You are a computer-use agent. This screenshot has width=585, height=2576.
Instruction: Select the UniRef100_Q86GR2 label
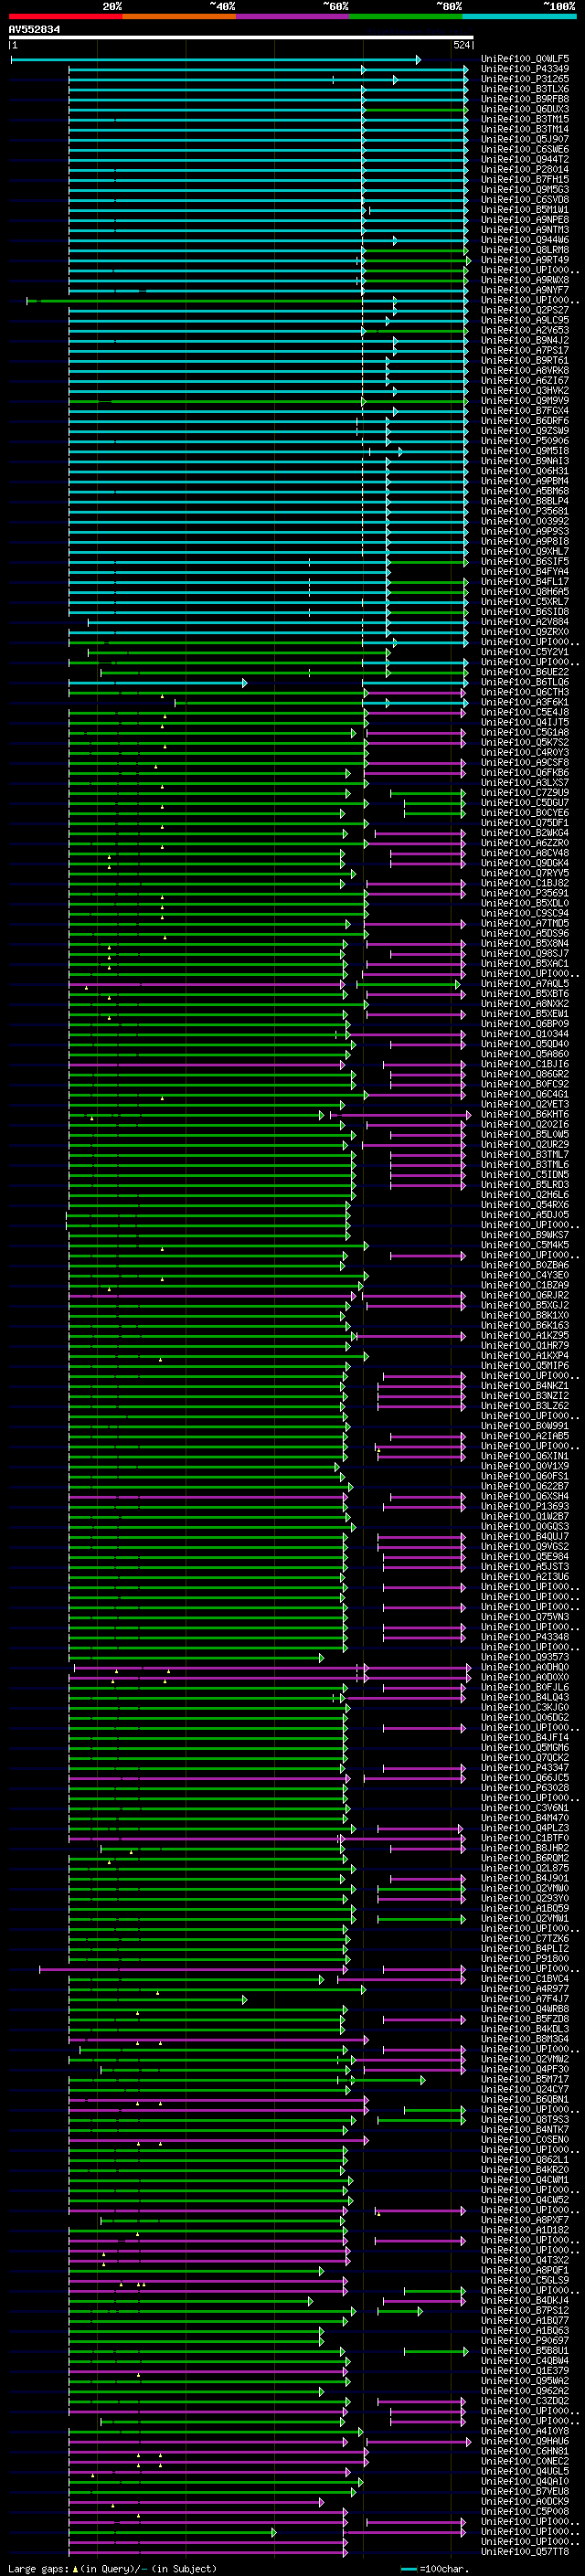[x=525, y=1074]
